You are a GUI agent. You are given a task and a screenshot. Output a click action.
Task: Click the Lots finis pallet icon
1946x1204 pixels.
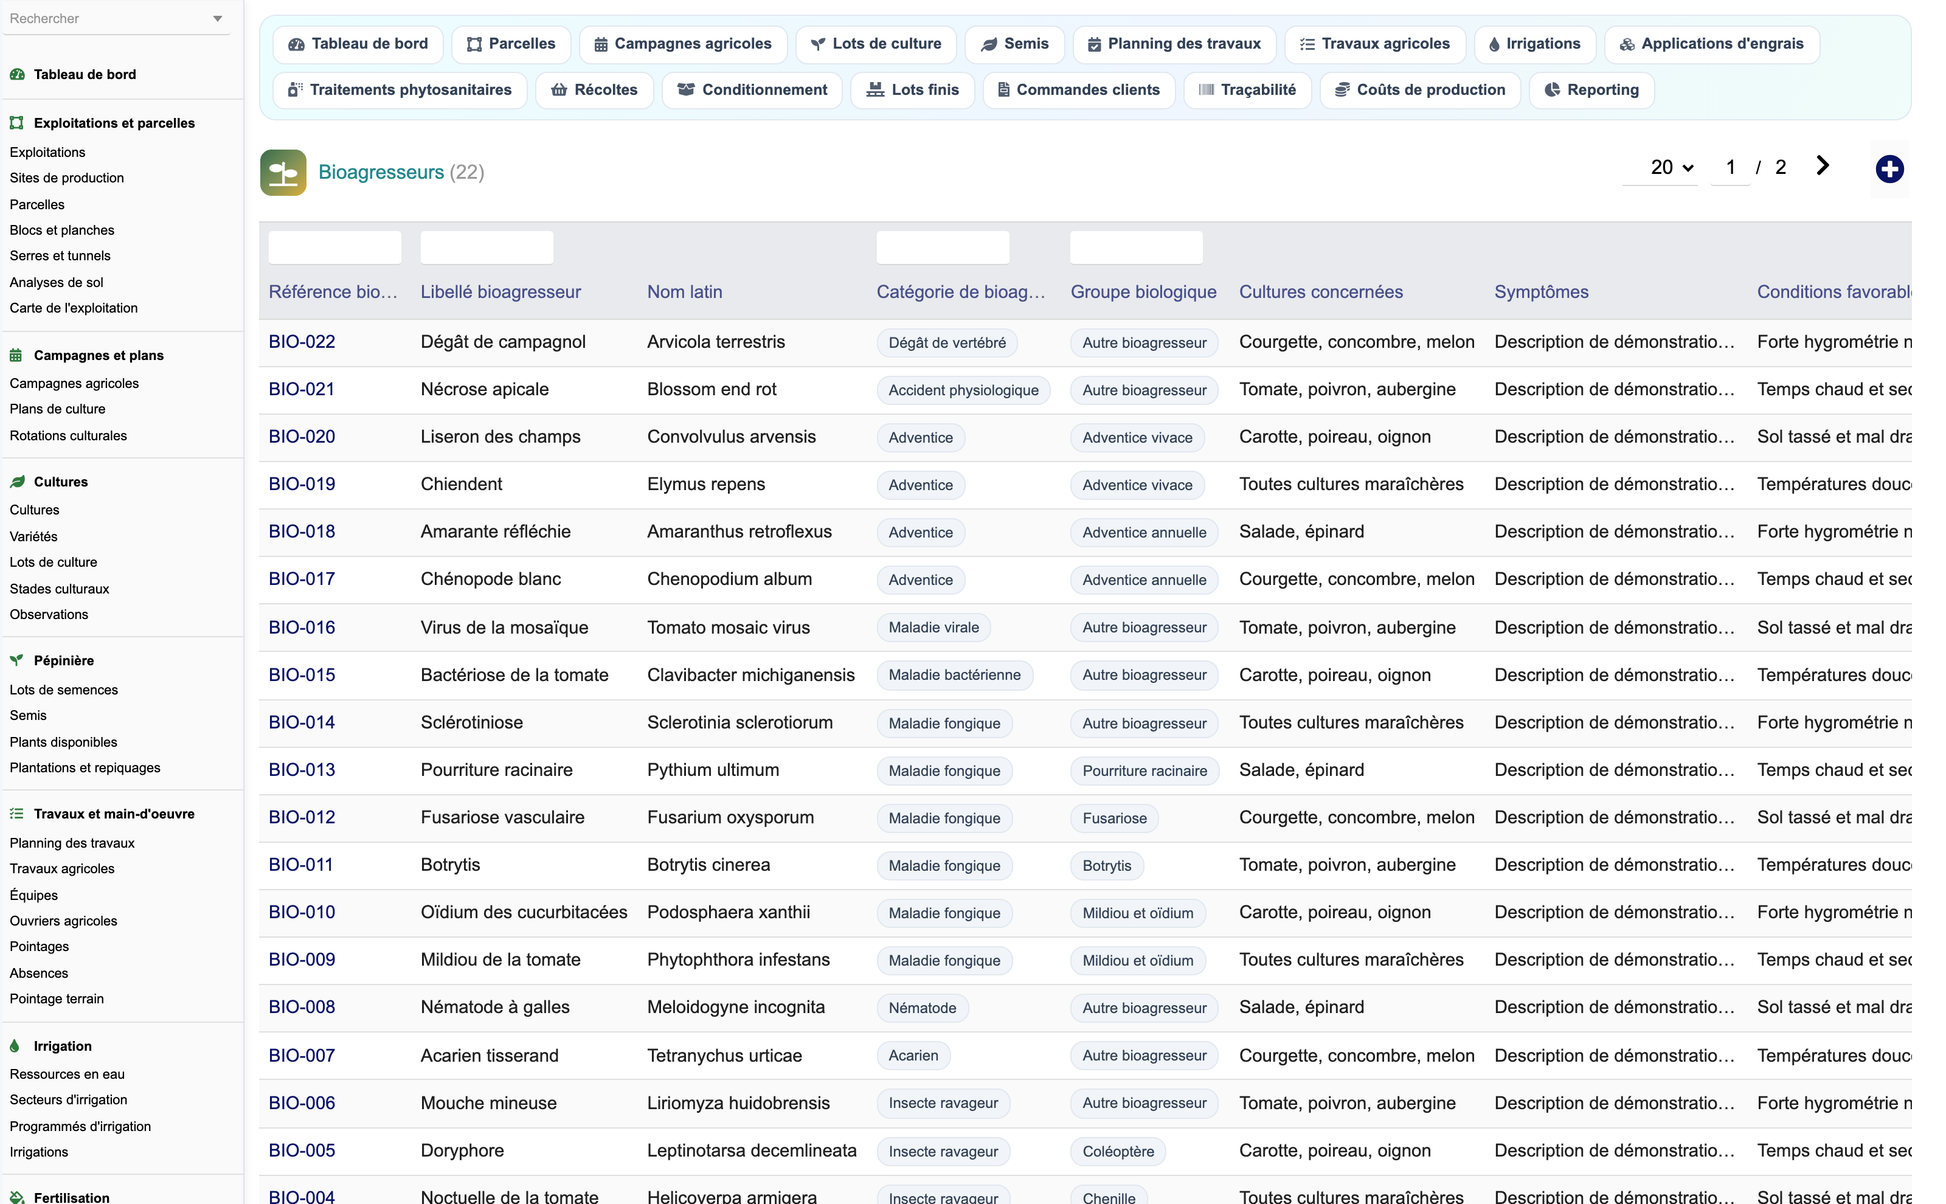pyautogui.click(x=875, y=90)
